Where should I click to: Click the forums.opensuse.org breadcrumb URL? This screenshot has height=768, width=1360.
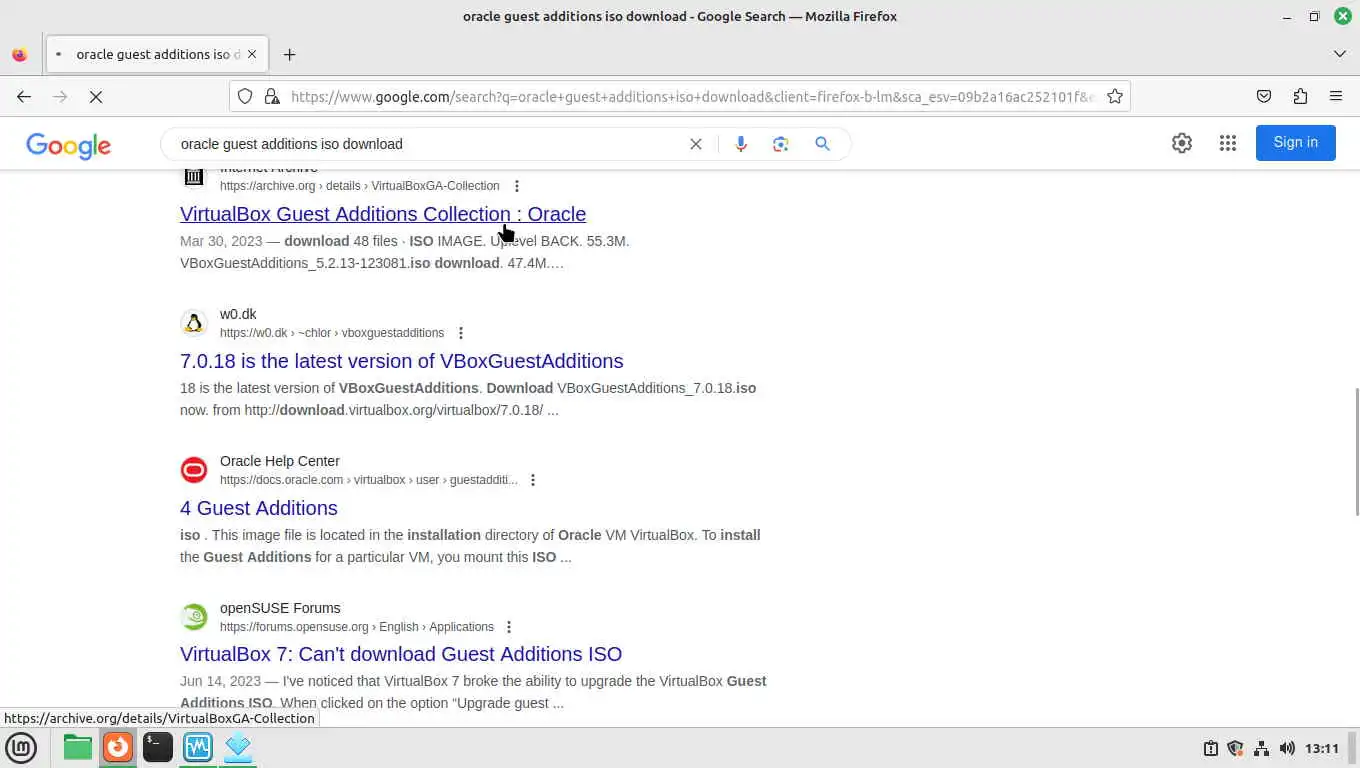click(357, 627)
